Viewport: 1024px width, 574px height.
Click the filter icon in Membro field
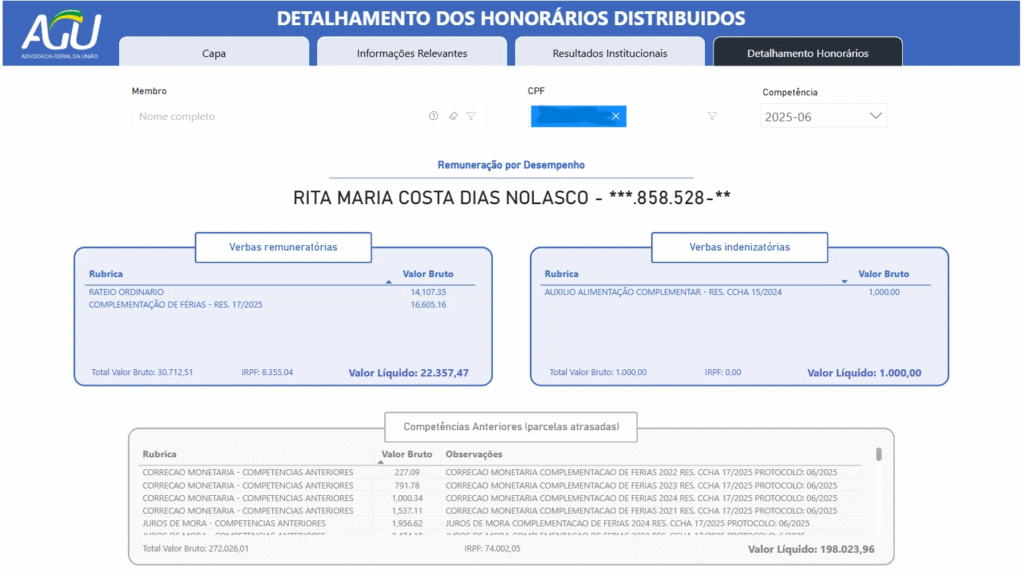tap(471, 116)
